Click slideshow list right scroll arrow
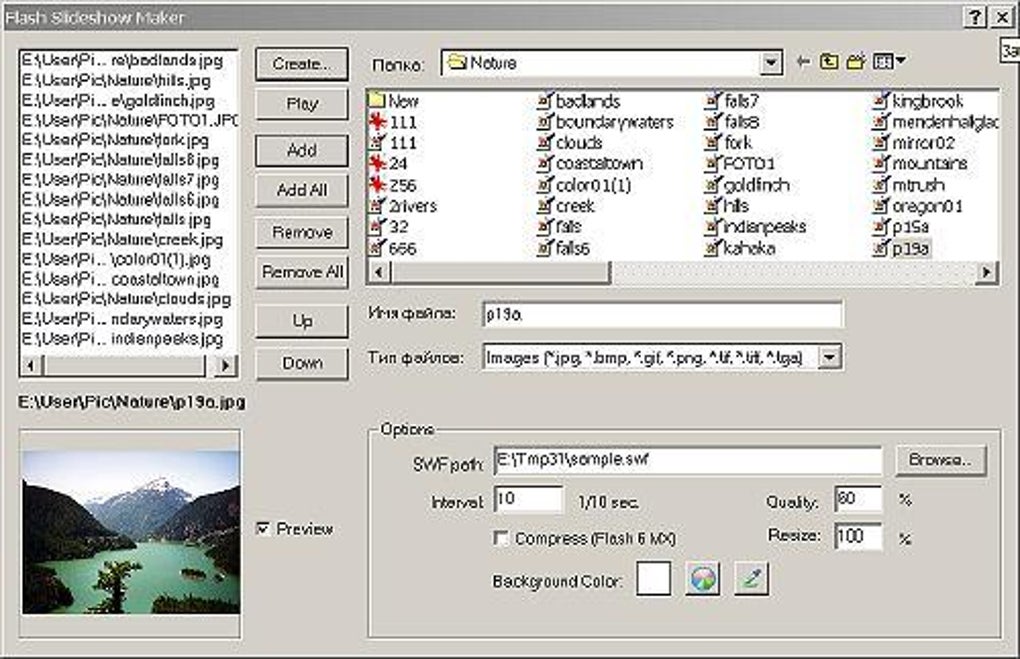The height and width of the screenshot is (659, 1020). [225, 366]
